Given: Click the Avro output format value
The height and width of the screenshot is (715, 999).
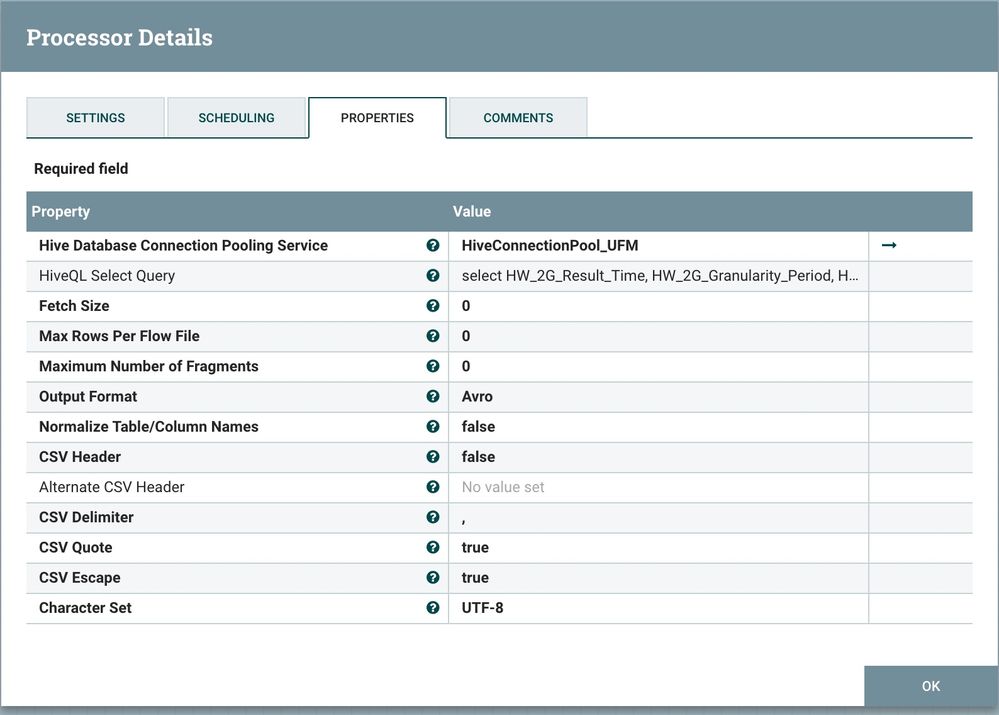Looking at the screenshot, I should 477,397.
